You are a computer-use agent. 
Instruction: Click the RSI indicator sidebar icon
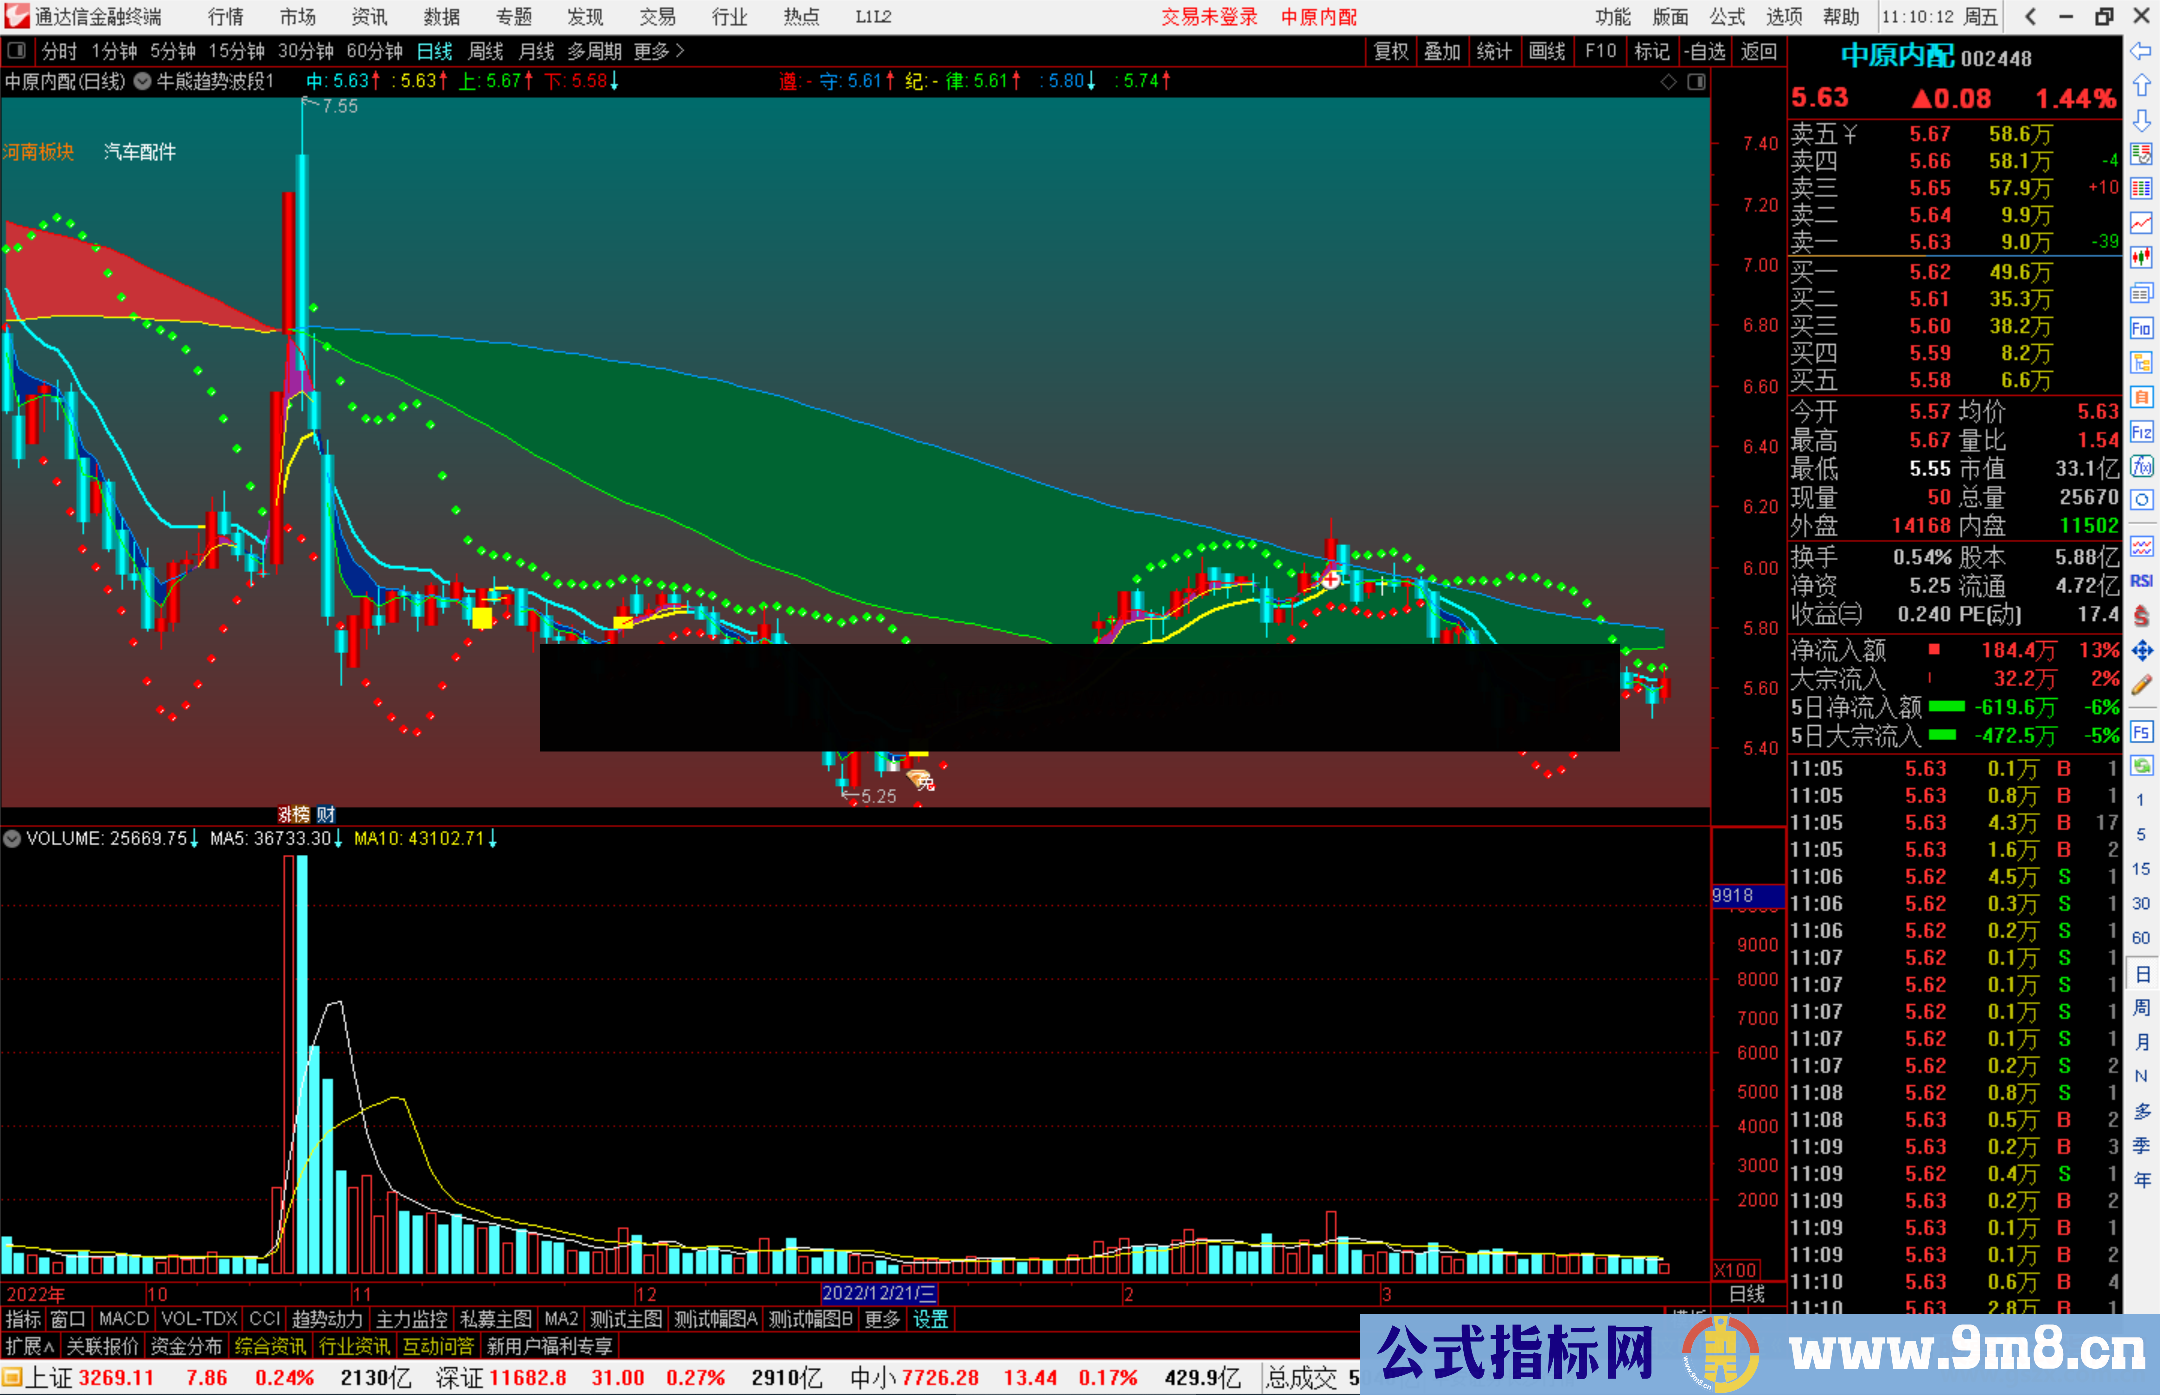point(2141,581)
